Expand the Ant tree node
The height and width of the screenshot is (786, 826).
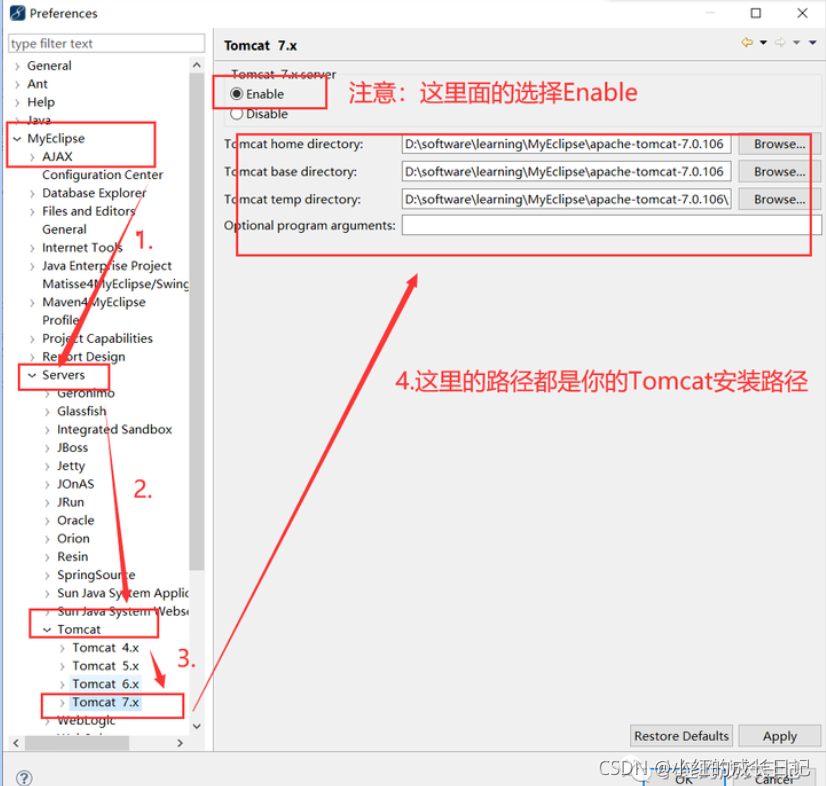click(17, 84)
